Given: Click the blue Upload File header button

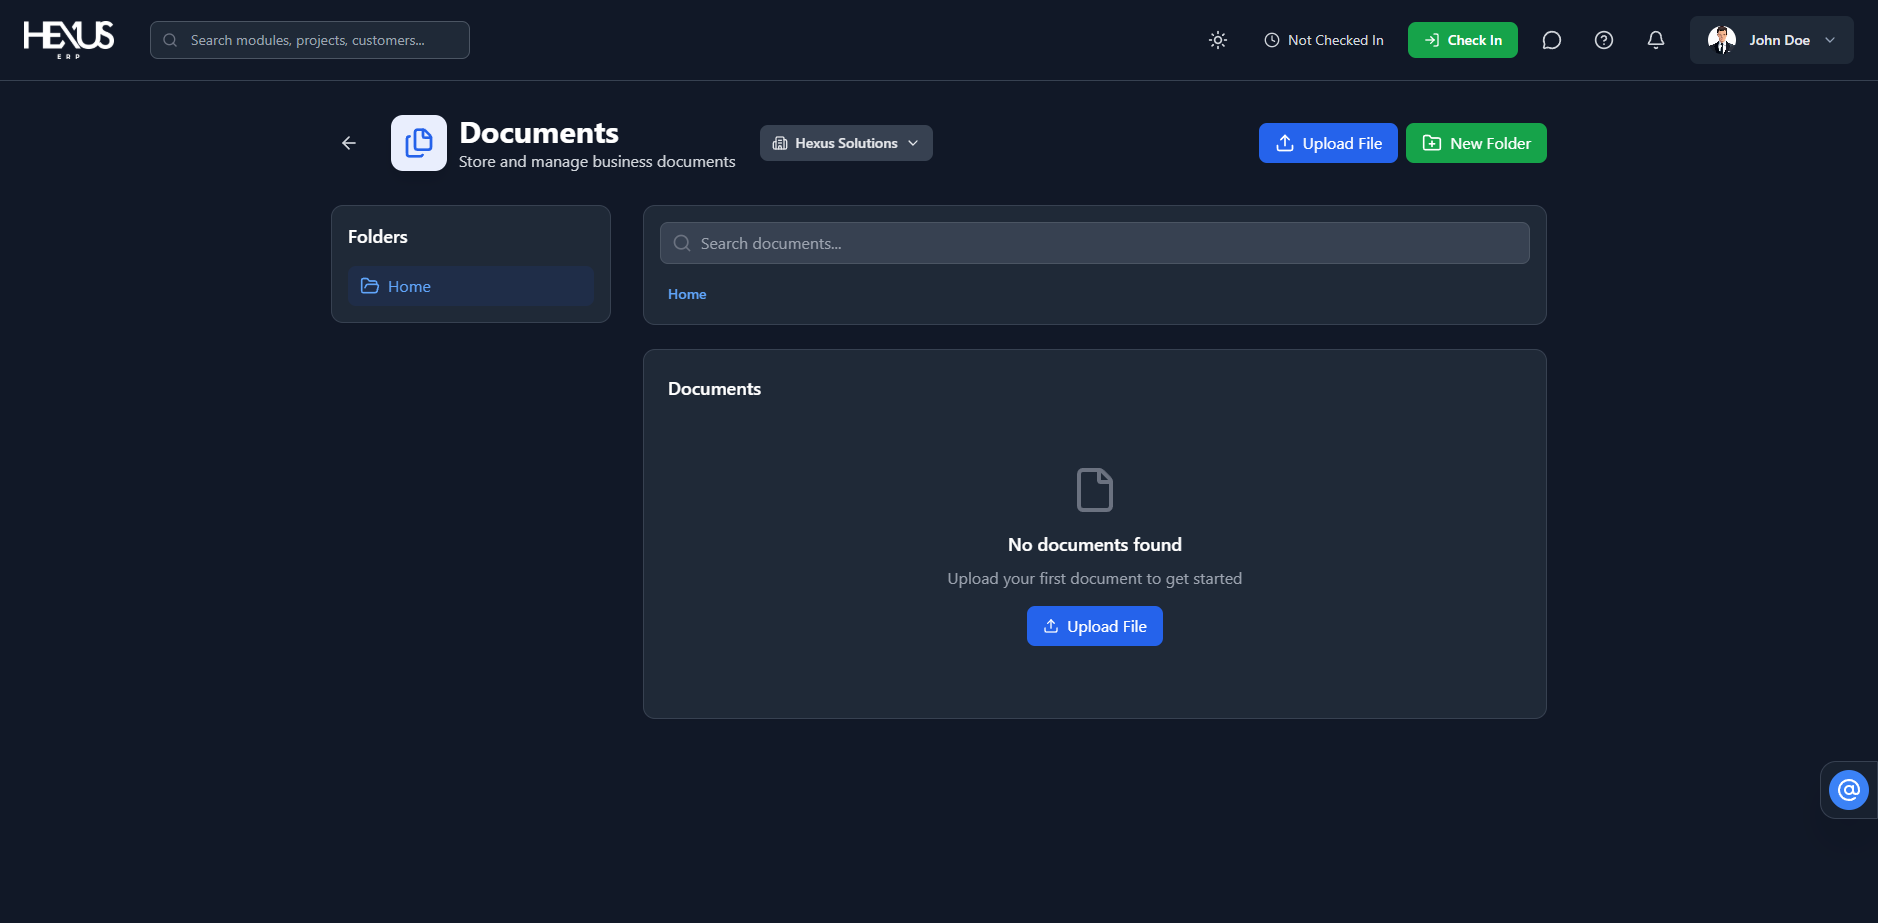Looking at the screenshot, I should (1328, 143).
